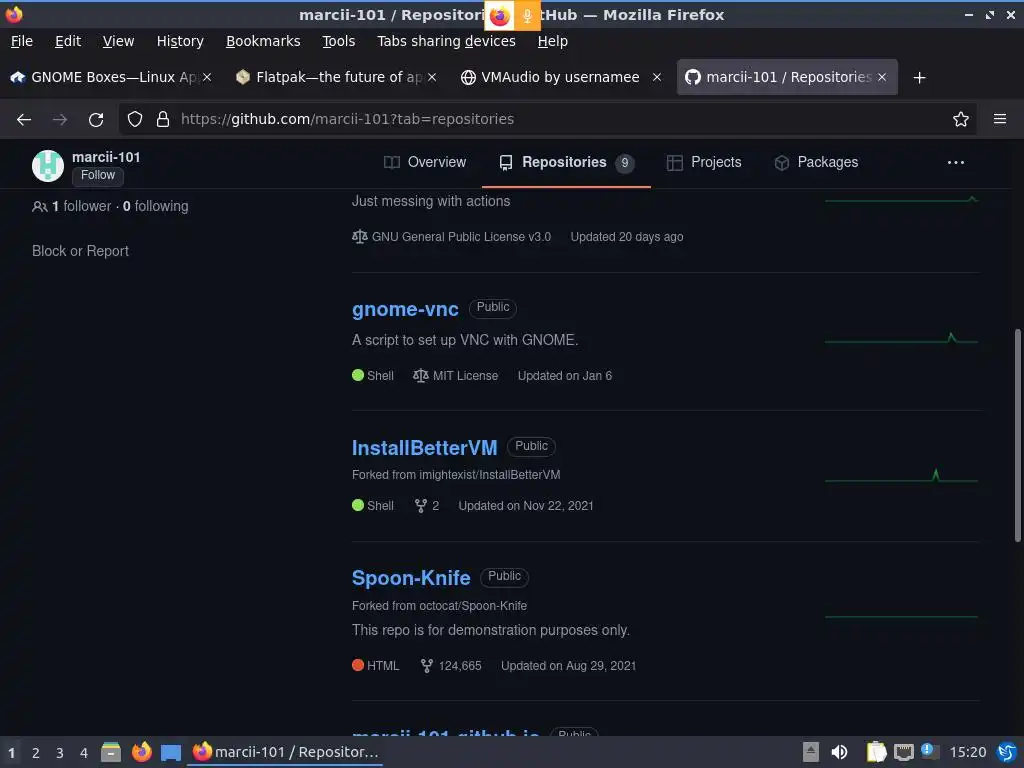Open the volume control in system tray
The image size is (1024, 768).
click(839, 752)
